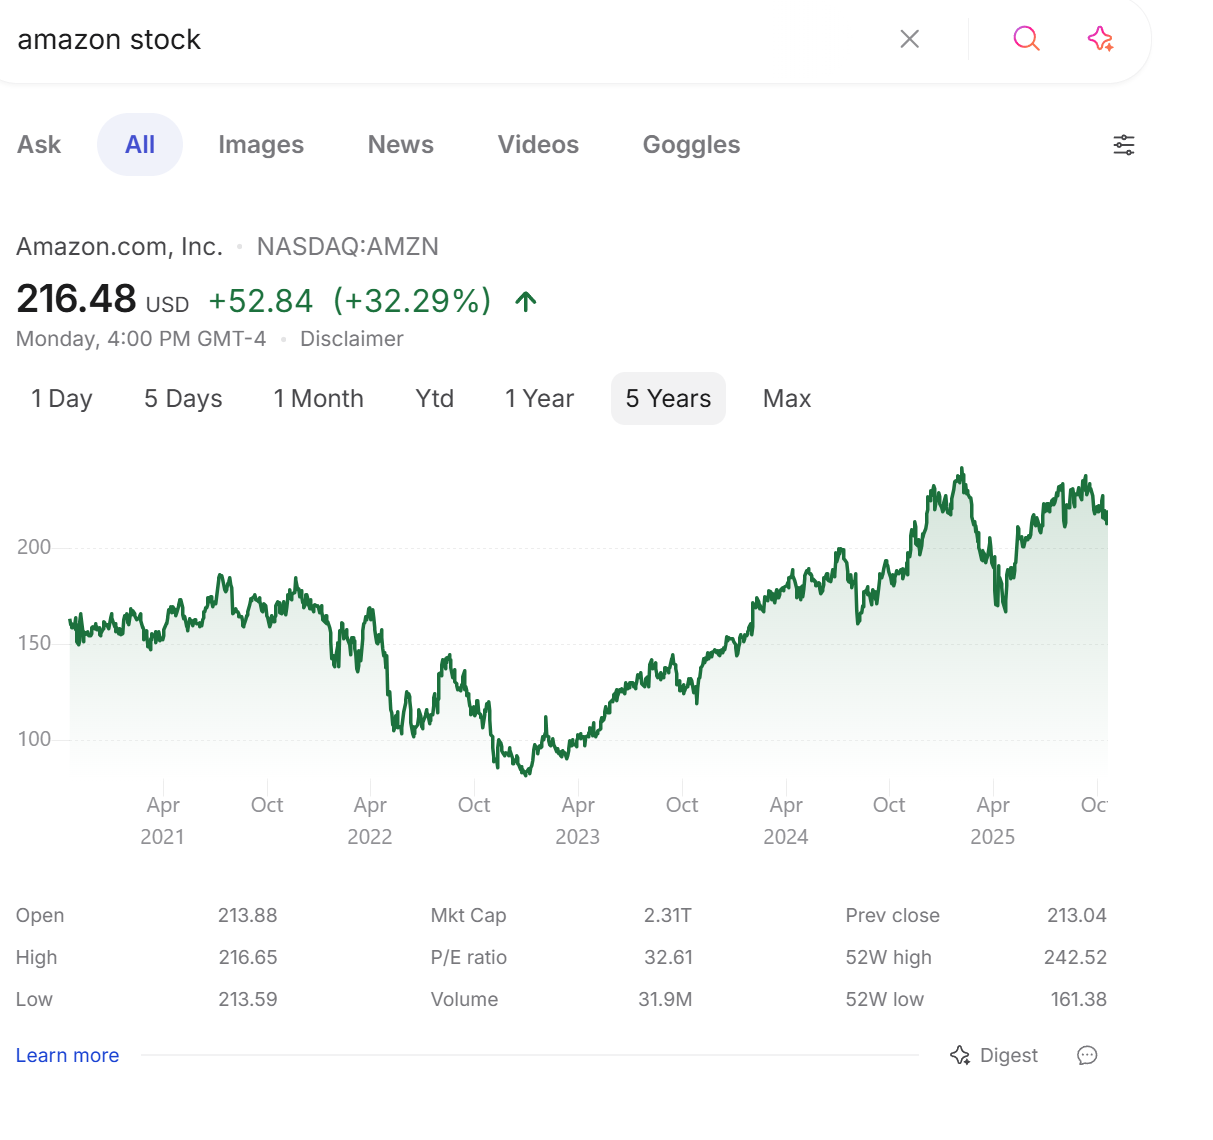Viewport: 1213px width, 1140px height.
Task: Click the Digest sparkle icon
Action: click(960, 1055)
